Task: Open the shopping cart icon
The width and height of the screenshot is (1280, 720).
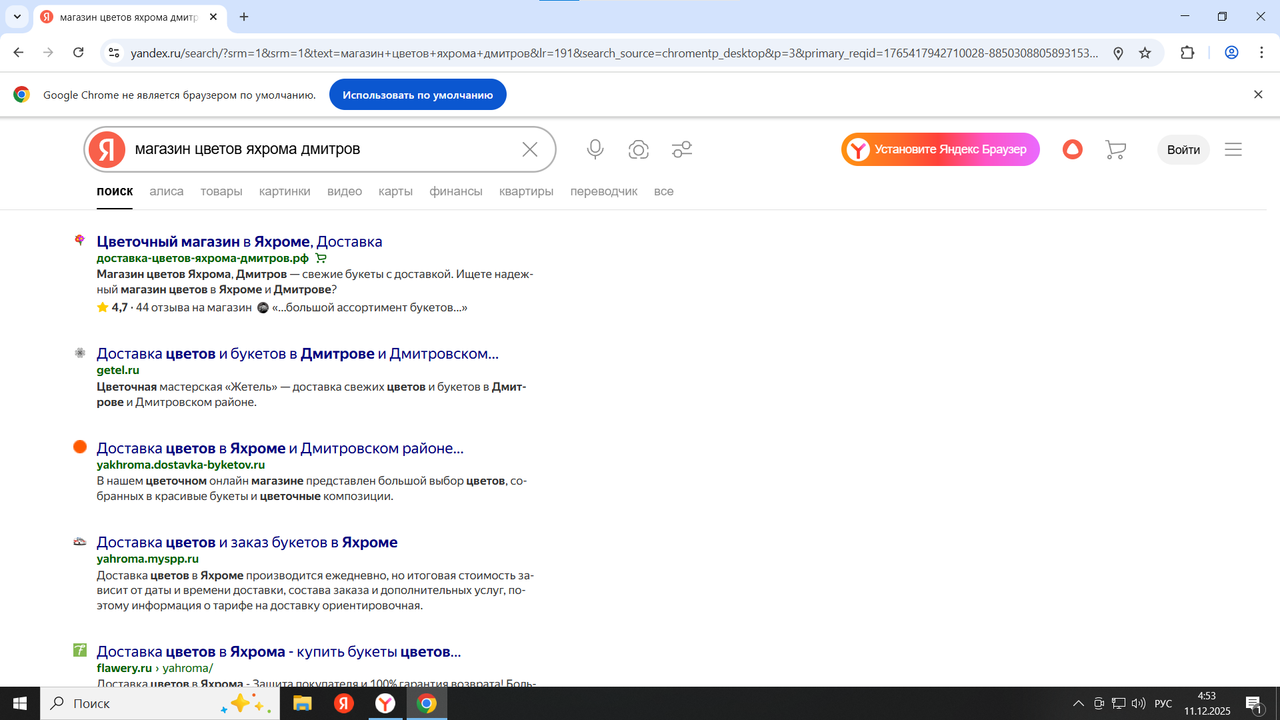Action: pyautogui.click(x=1115, y=150)
